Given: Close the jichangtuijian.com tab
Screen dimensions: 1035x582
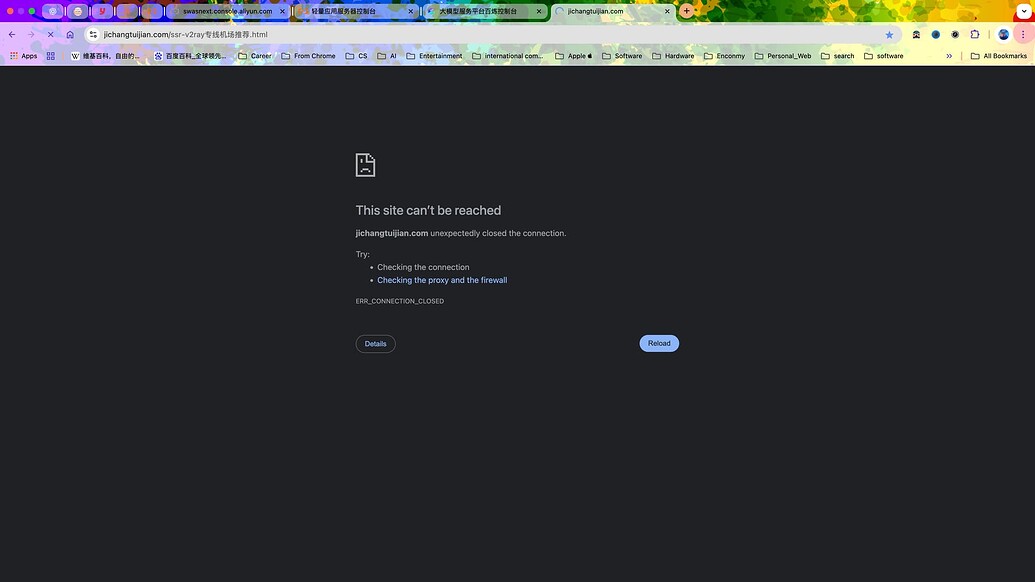Looking at the screenshot, I should [667, 11].
